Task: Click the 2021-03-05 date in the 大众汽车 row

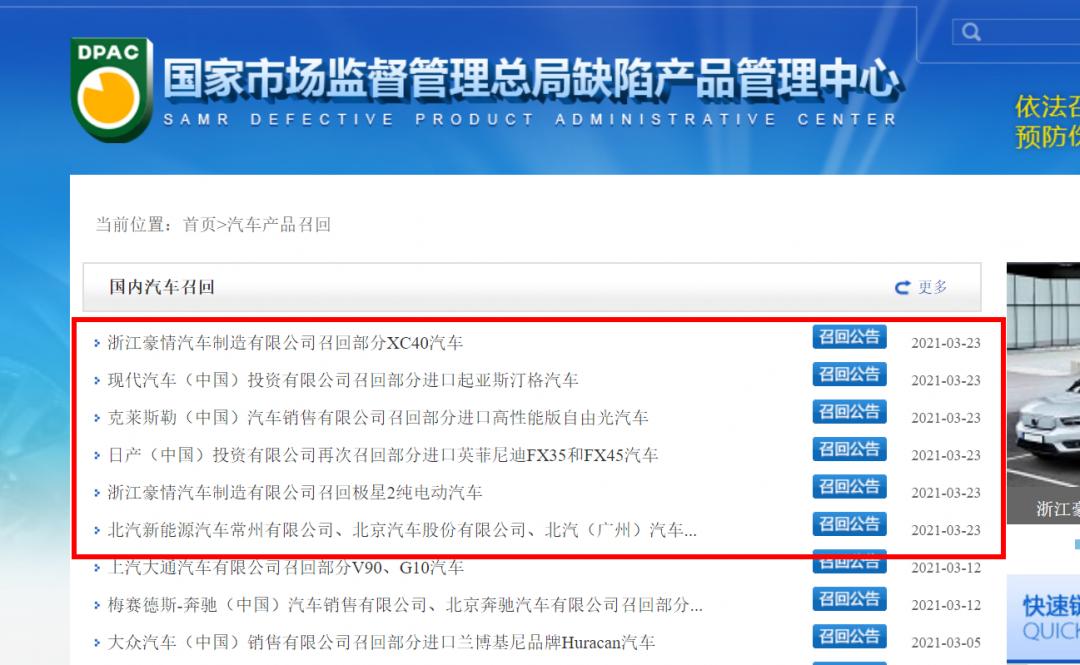Action: point(946,643)
